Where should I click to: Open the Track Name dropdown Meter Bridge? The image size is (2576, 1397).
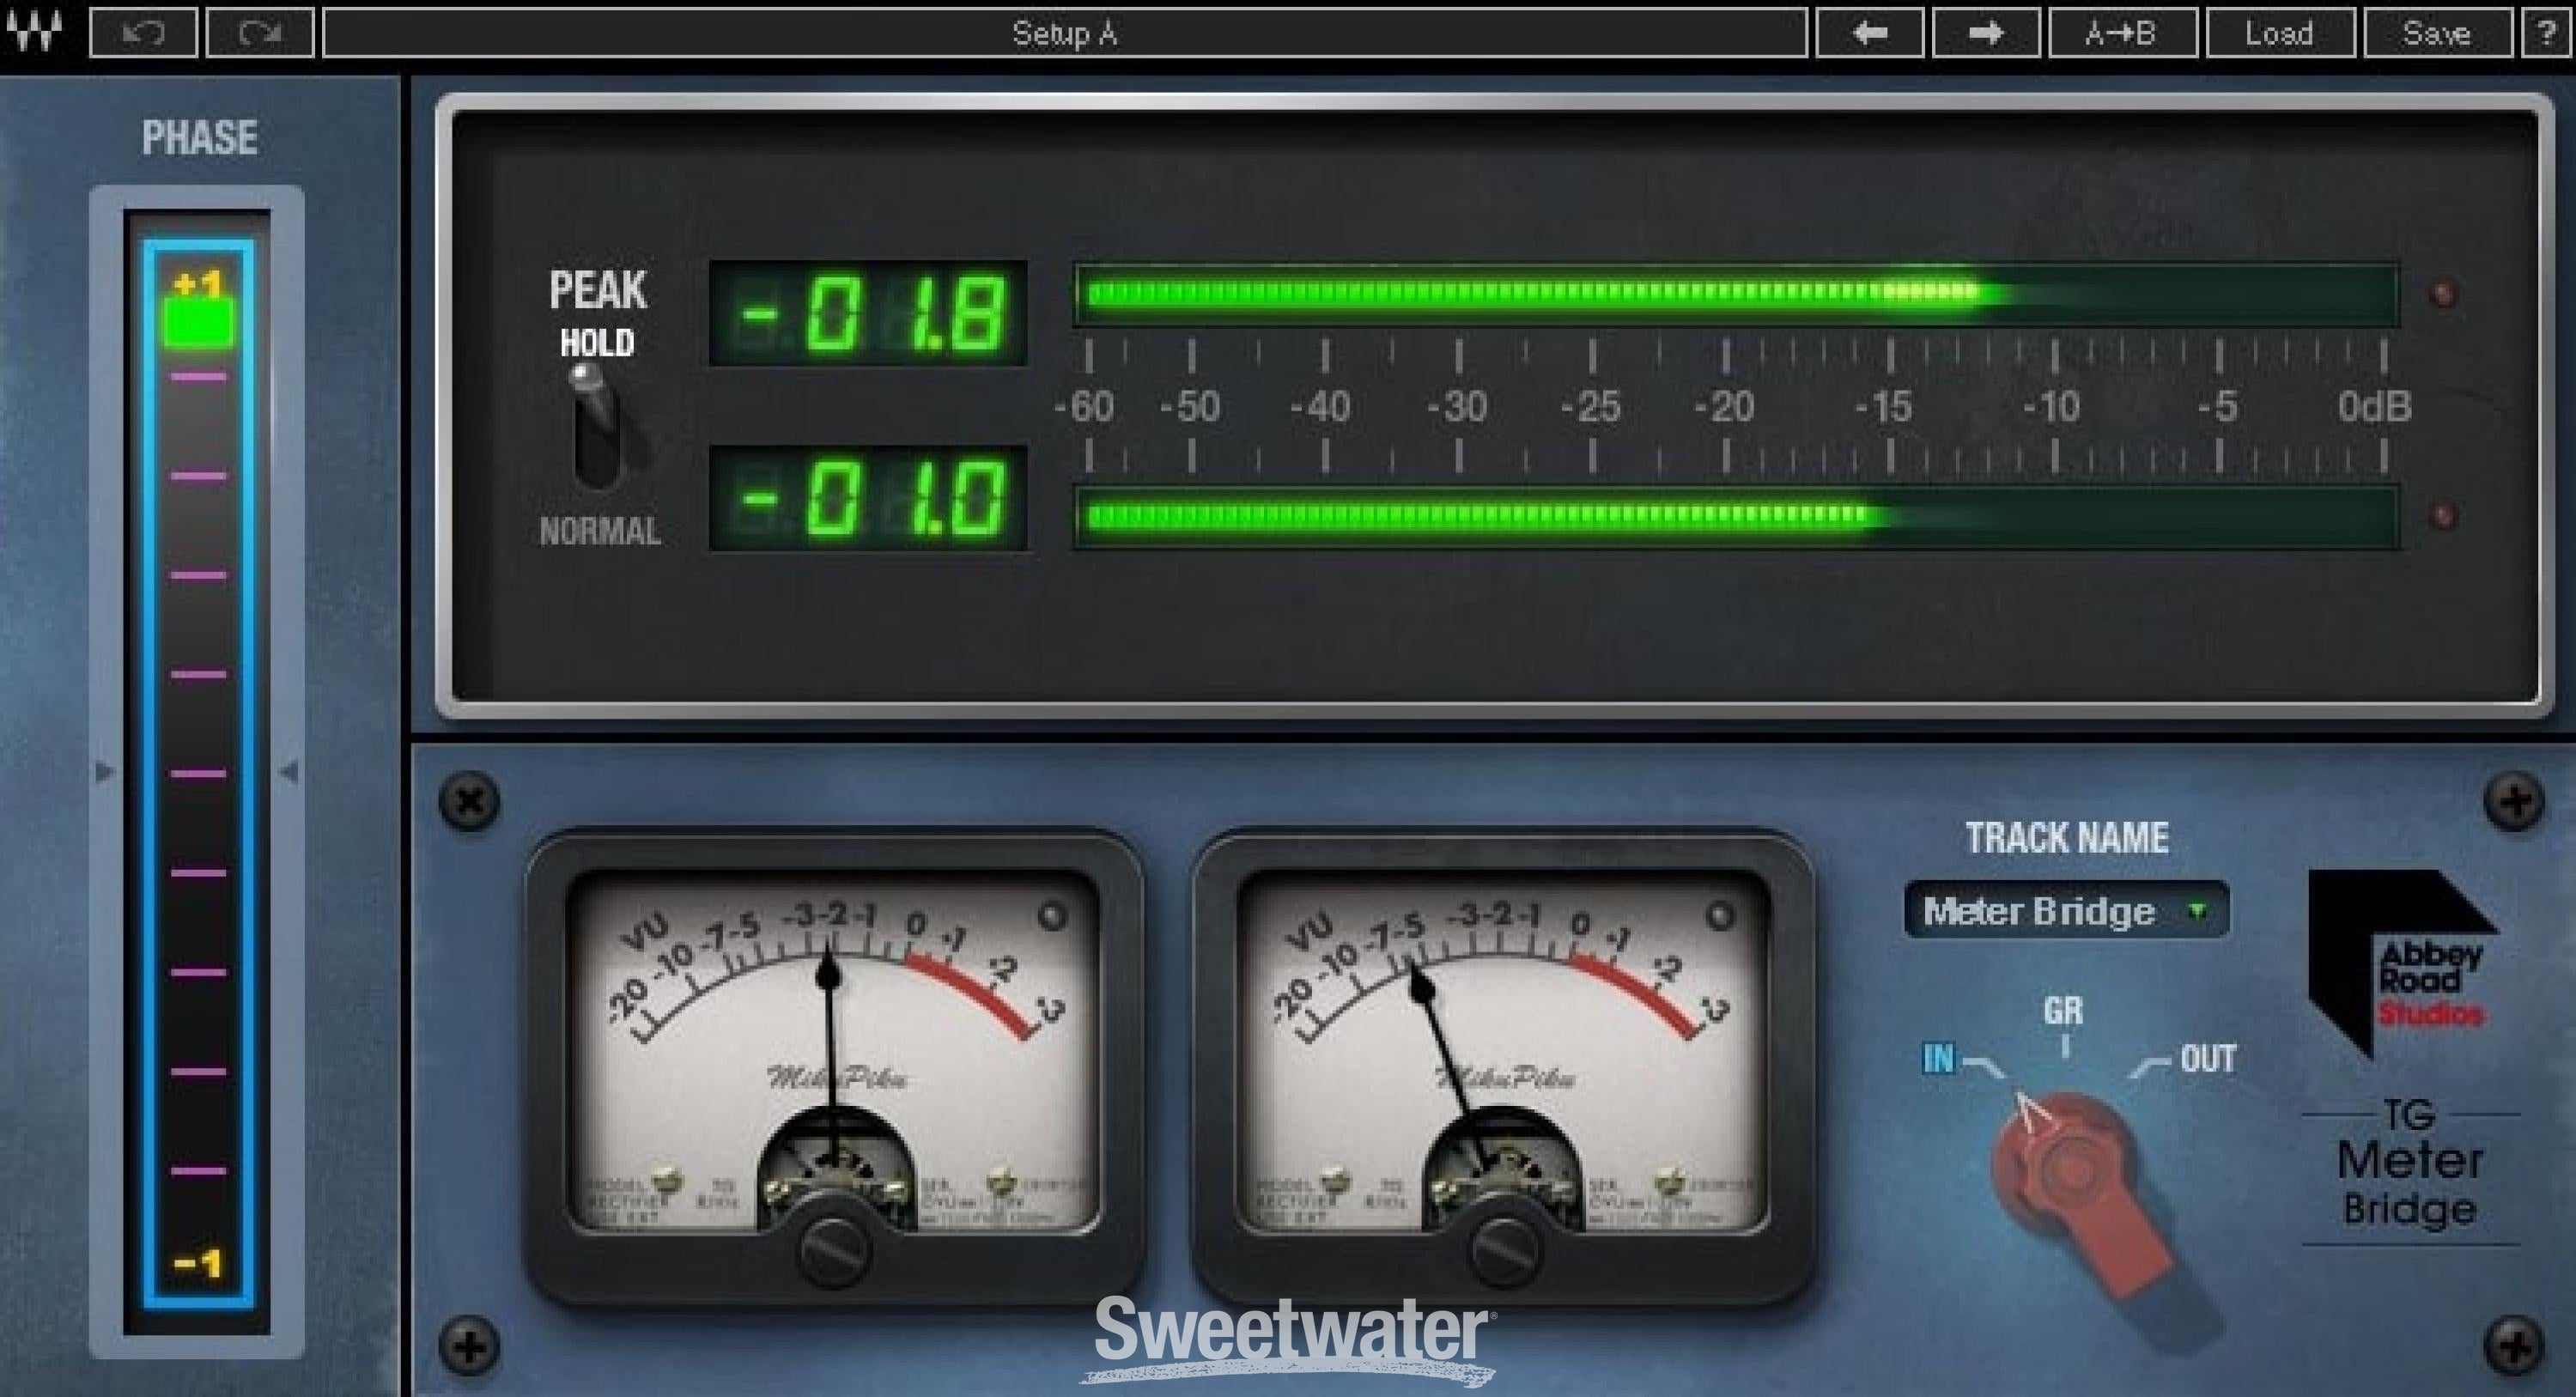click(x=2066, y=910)
